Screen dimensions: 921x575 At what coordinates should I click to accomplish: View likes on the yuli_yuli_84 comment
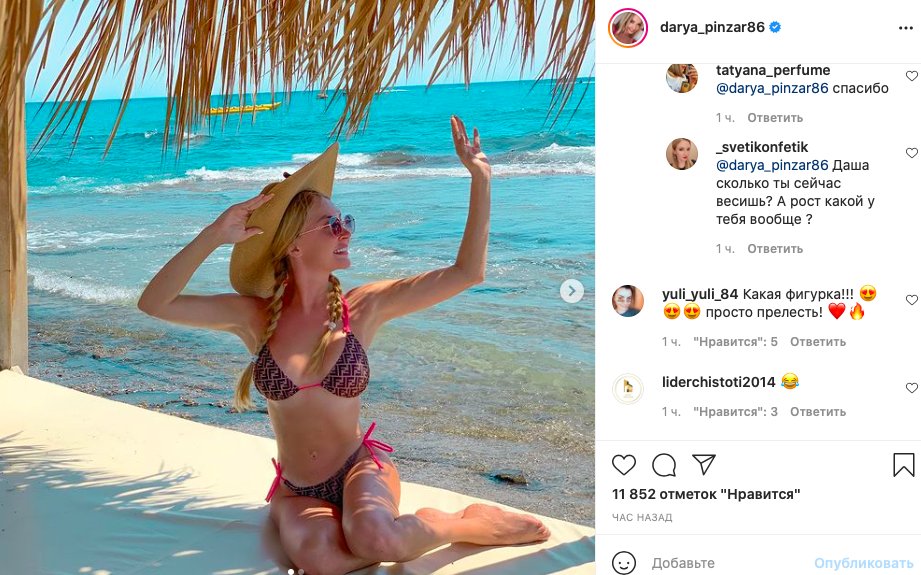(x=735, y=342)
